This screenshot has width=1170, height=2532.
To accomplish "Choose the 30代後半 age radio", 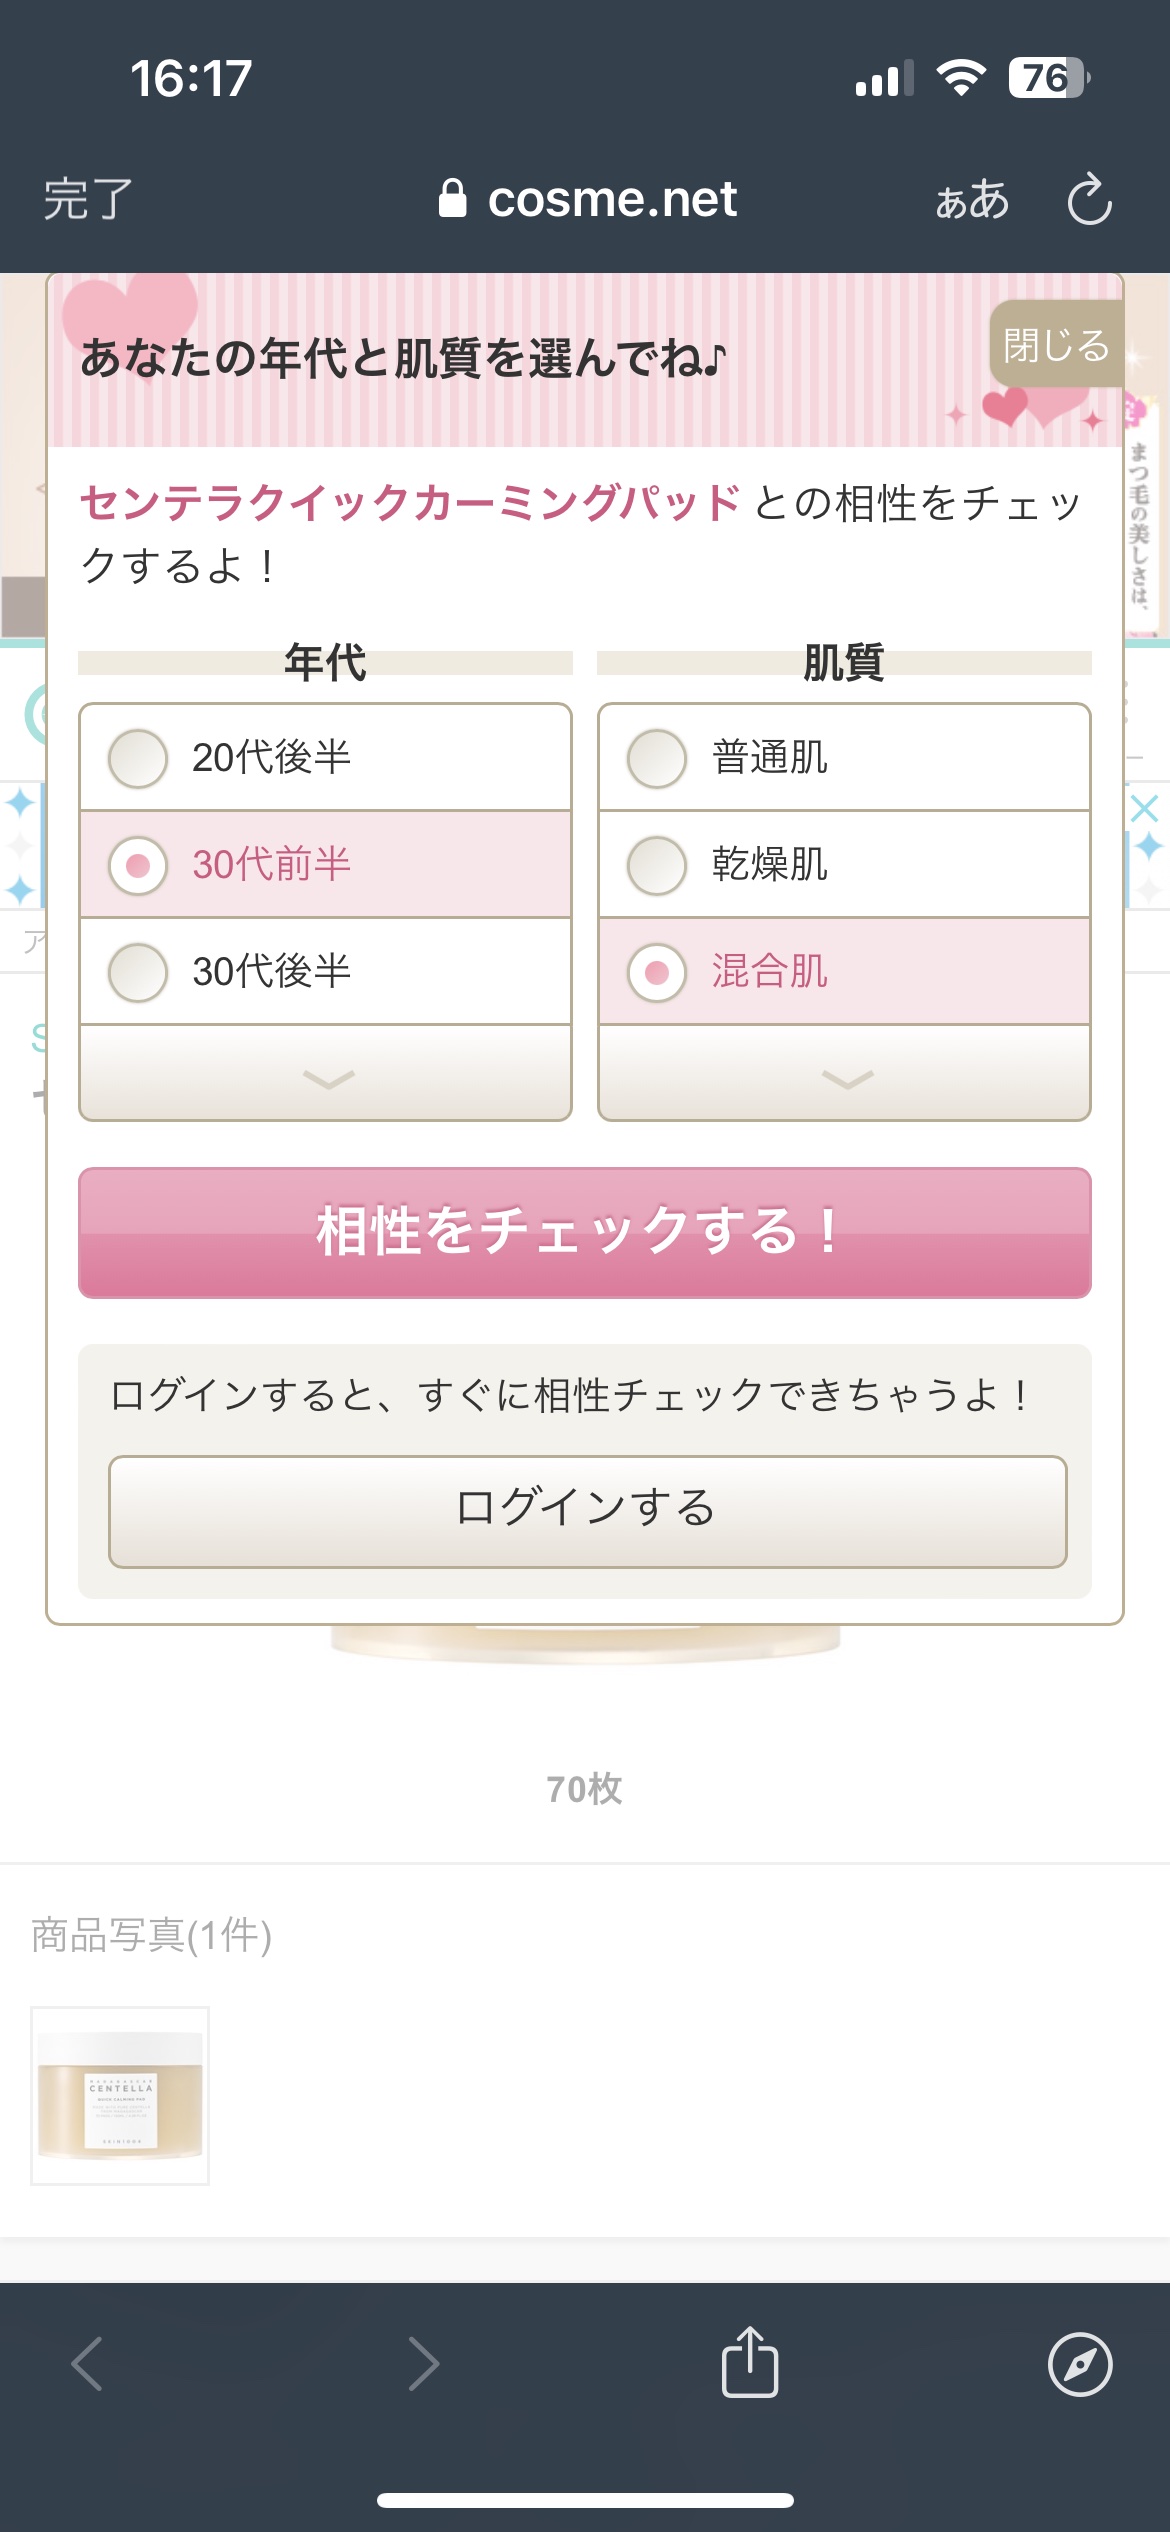I will coord(325,971).
